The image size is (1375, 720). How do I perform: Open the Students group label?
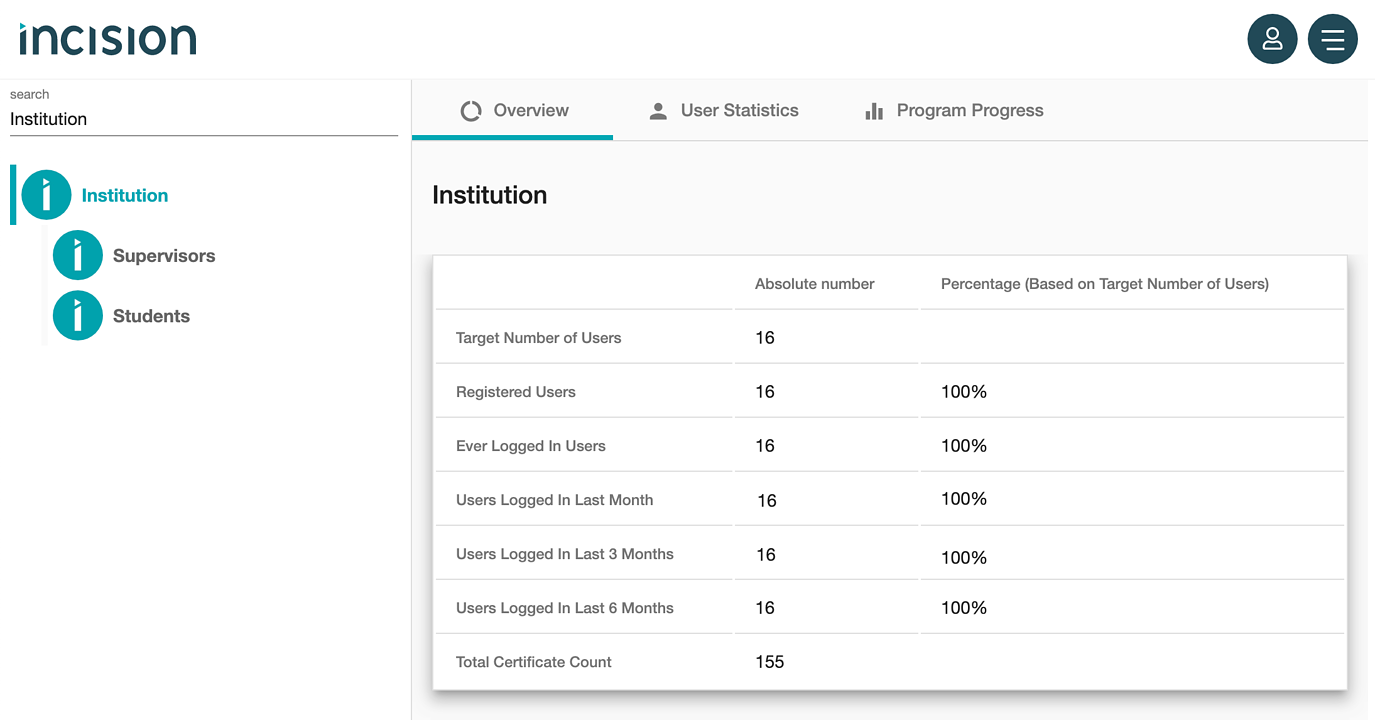[x=151, y=316]
